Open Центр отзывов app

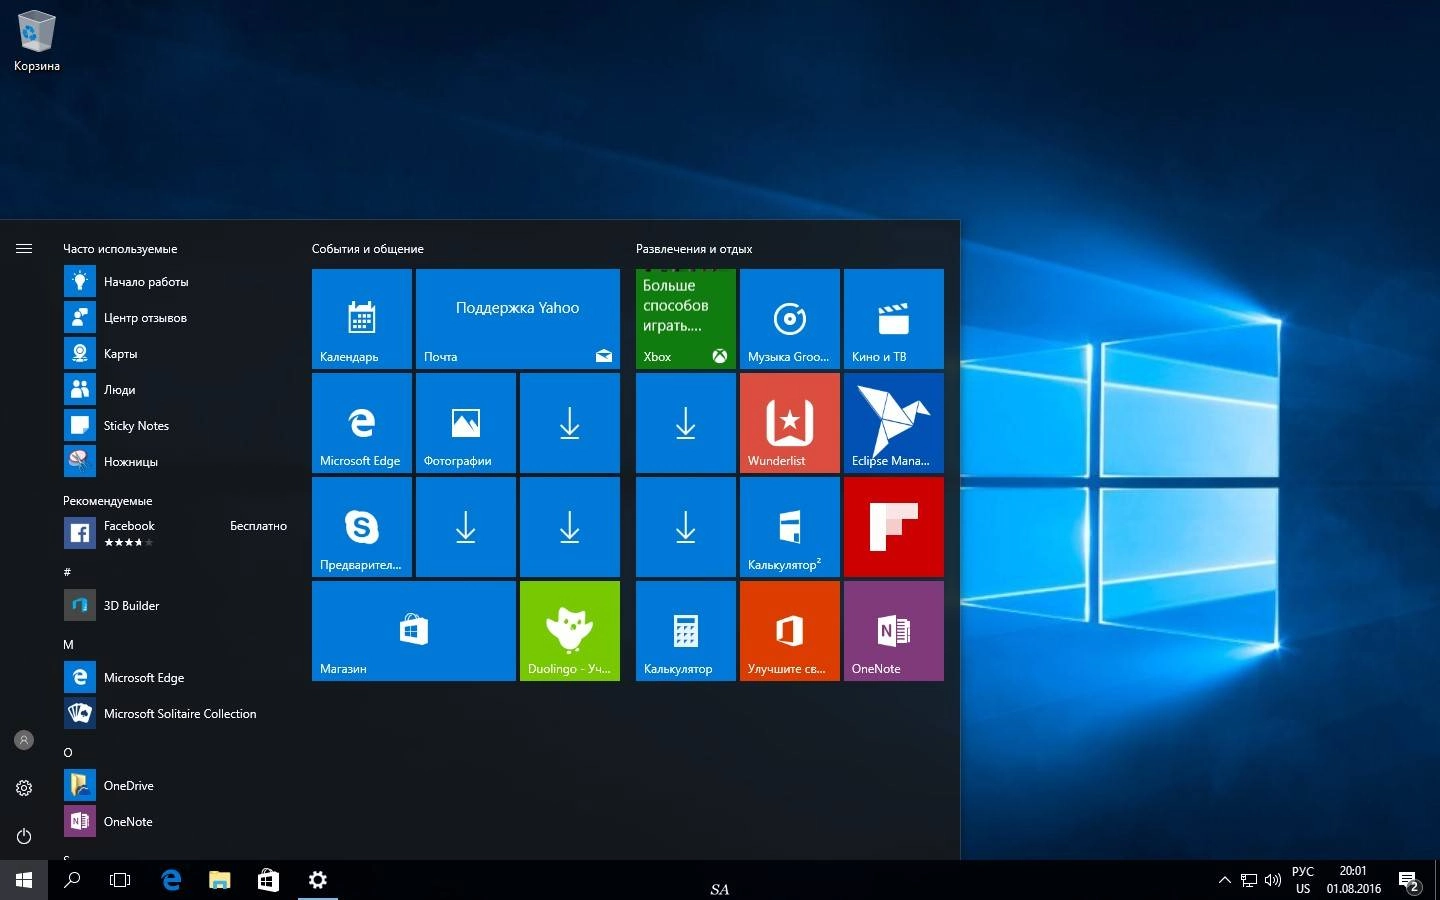pyautogui.click(x=176, y=318)
